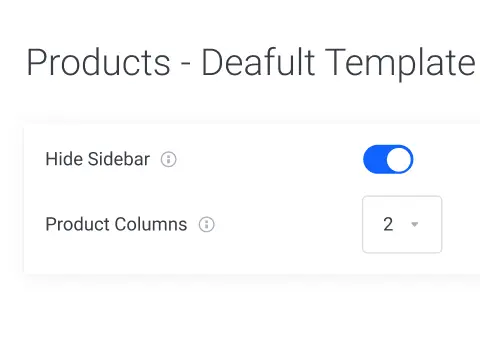Tap the circled 'i' after Hide Sidebar label

click(168, 159)
